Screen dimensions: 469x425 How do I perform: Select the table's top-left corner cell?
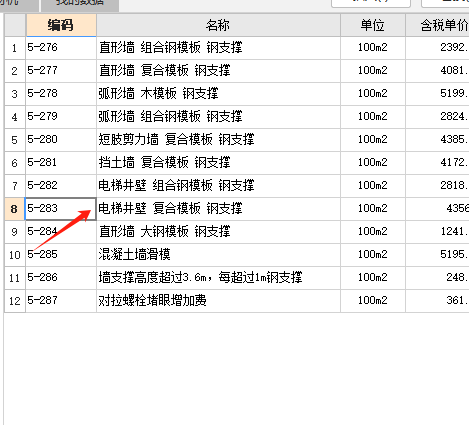pos(15,25)
